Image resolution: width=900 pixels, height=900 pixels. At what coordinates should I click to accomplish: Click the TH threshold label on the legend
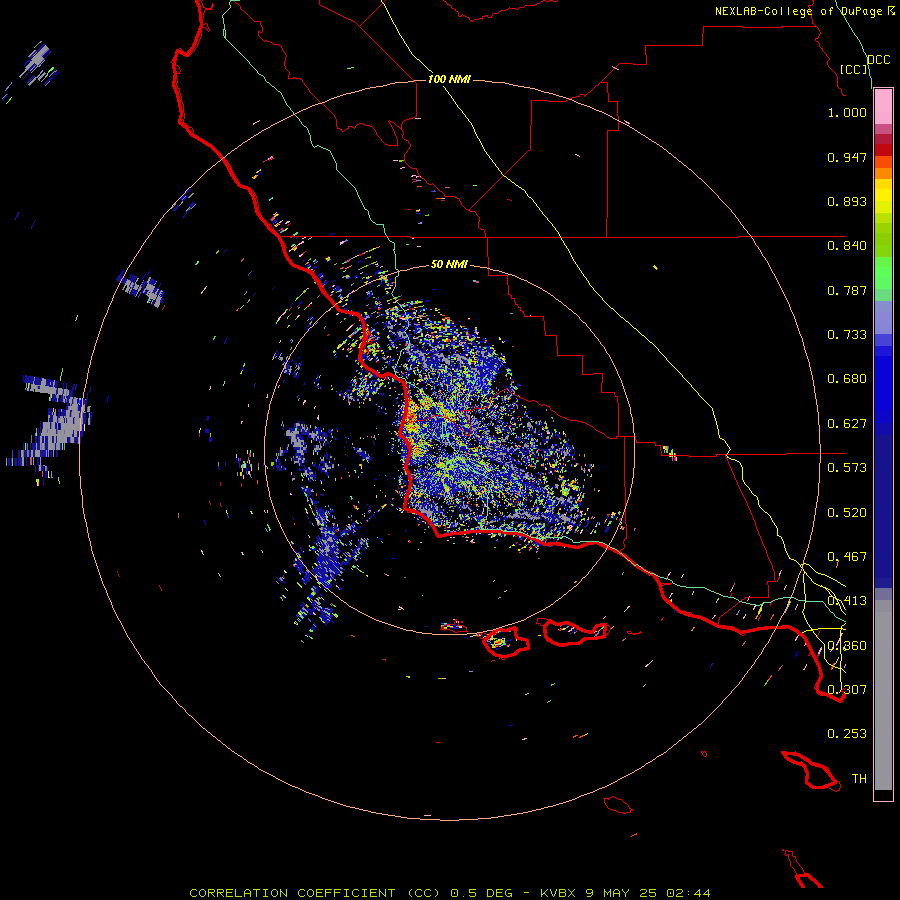point(859,779)
